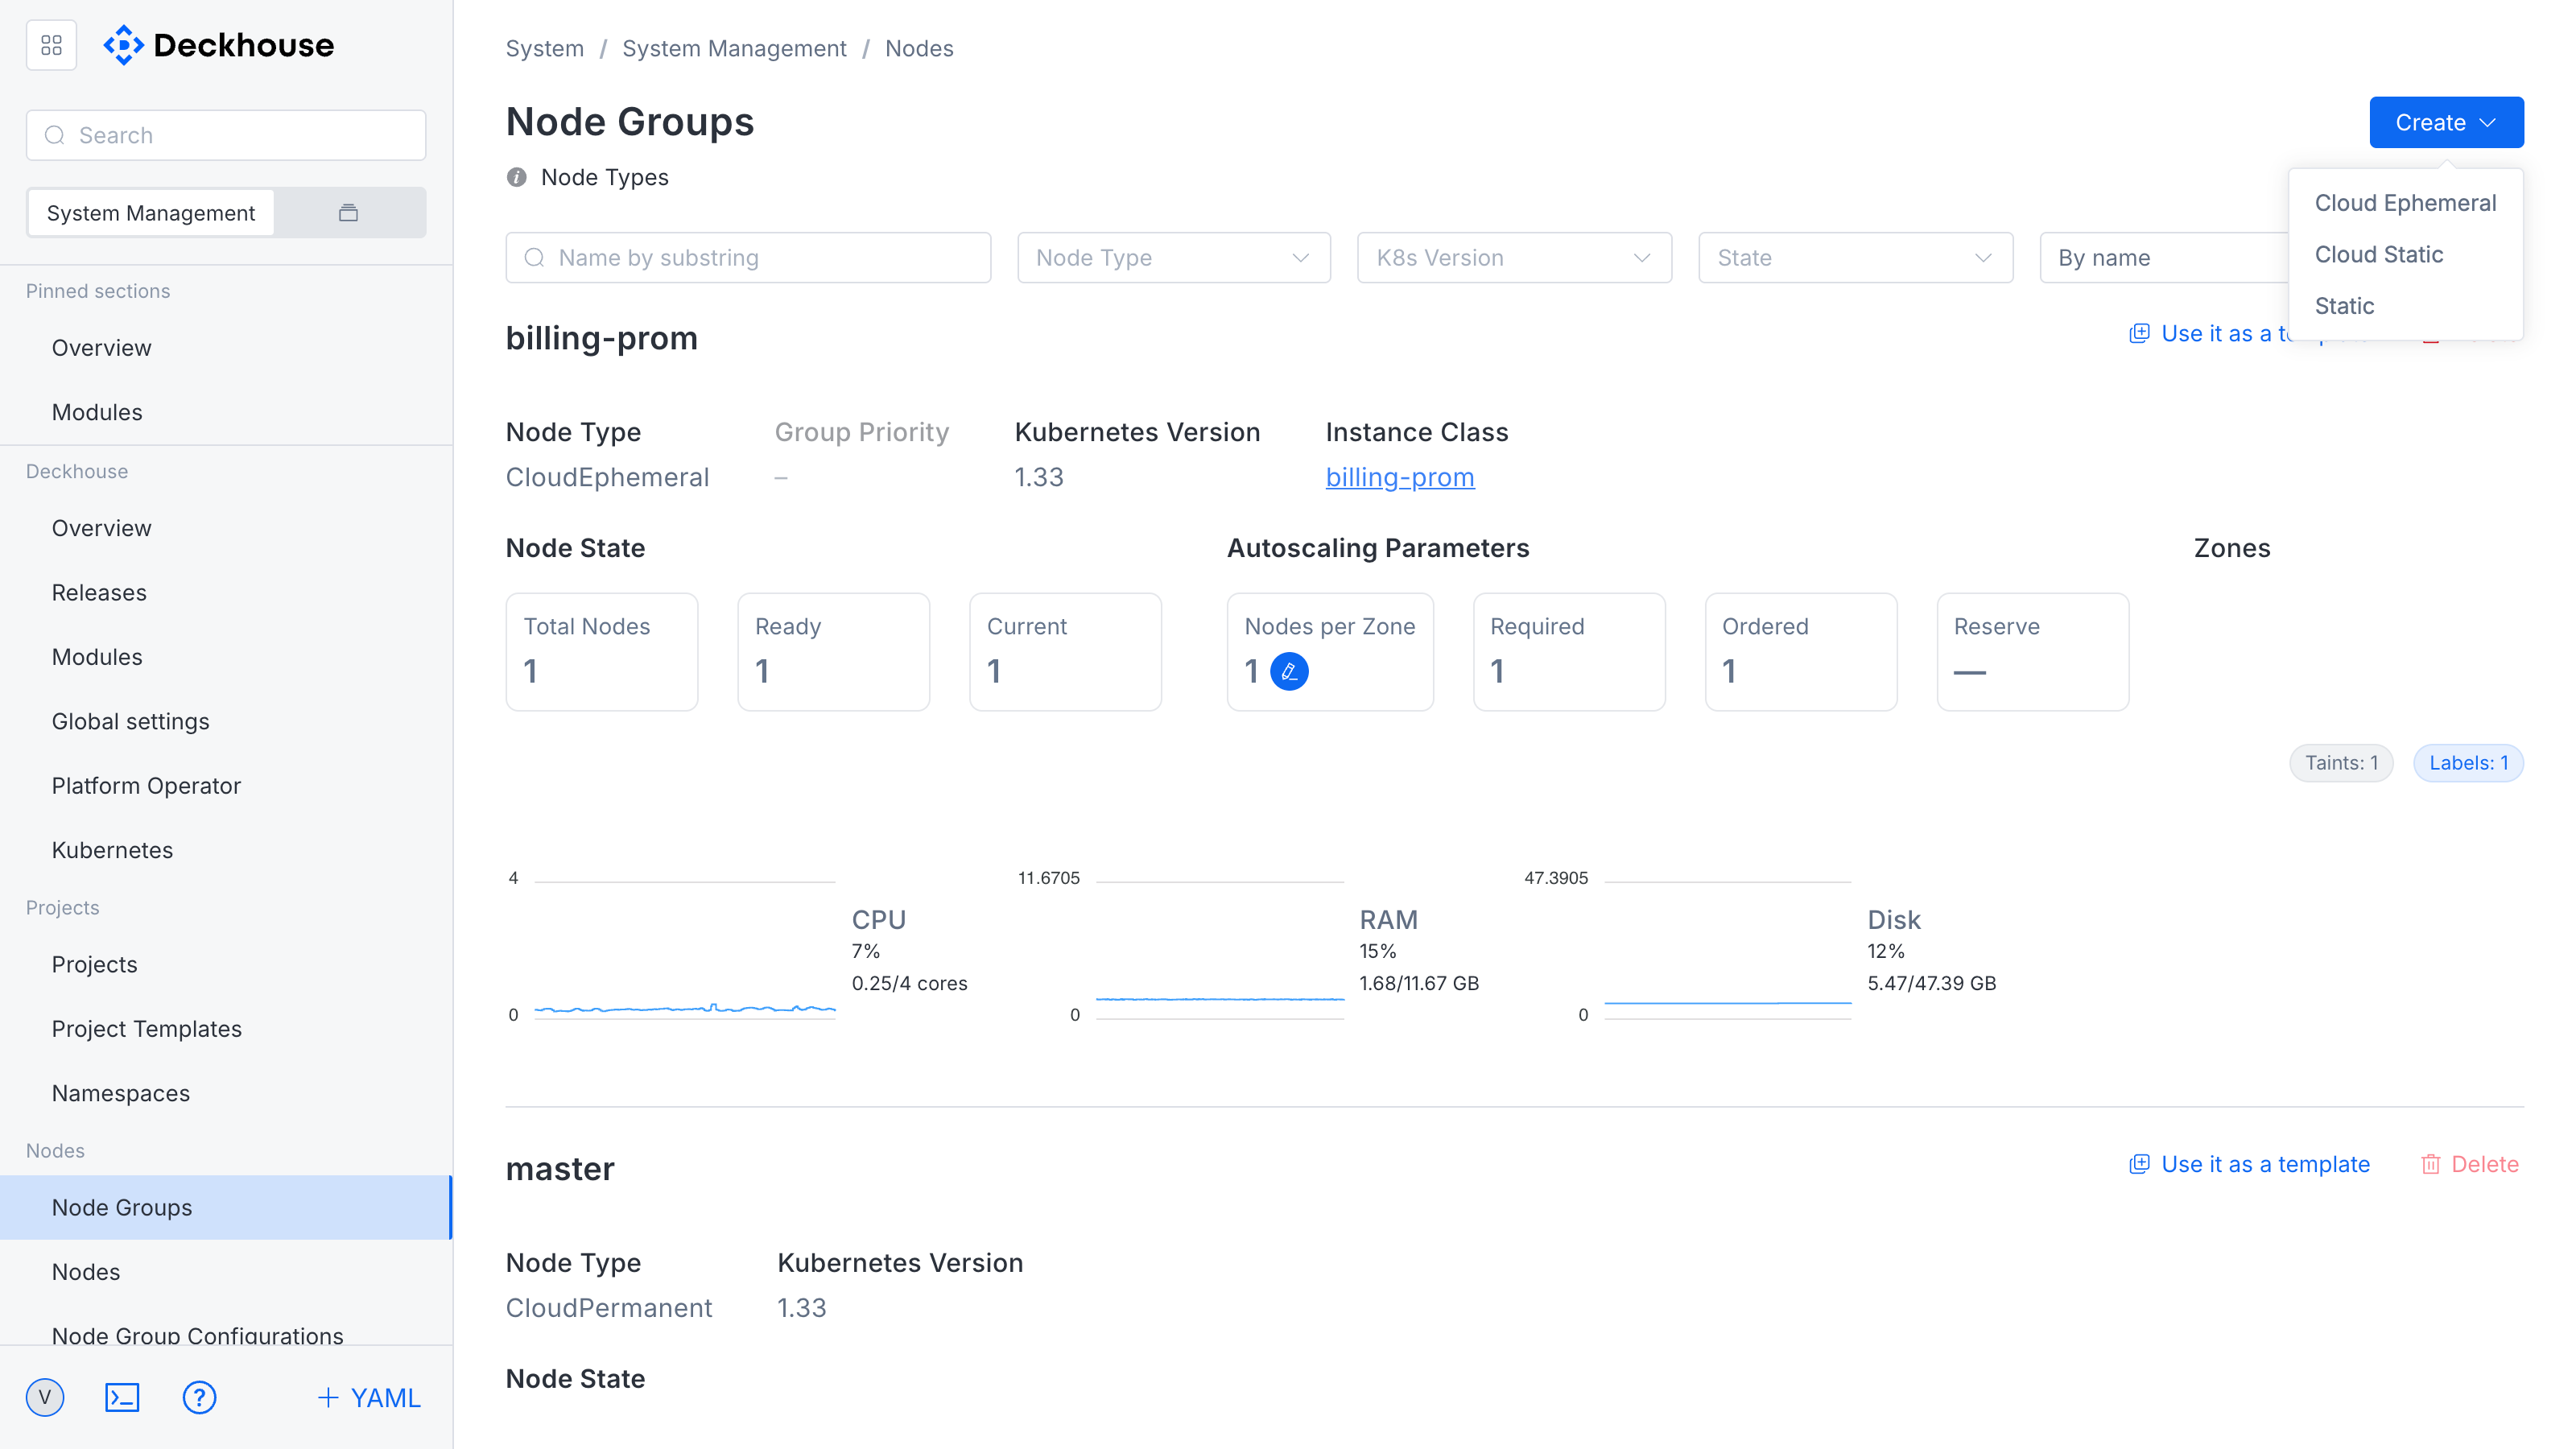Open Projects item in sidebar
This screenshot has height=1449, width=2576.
click(226, 964)
